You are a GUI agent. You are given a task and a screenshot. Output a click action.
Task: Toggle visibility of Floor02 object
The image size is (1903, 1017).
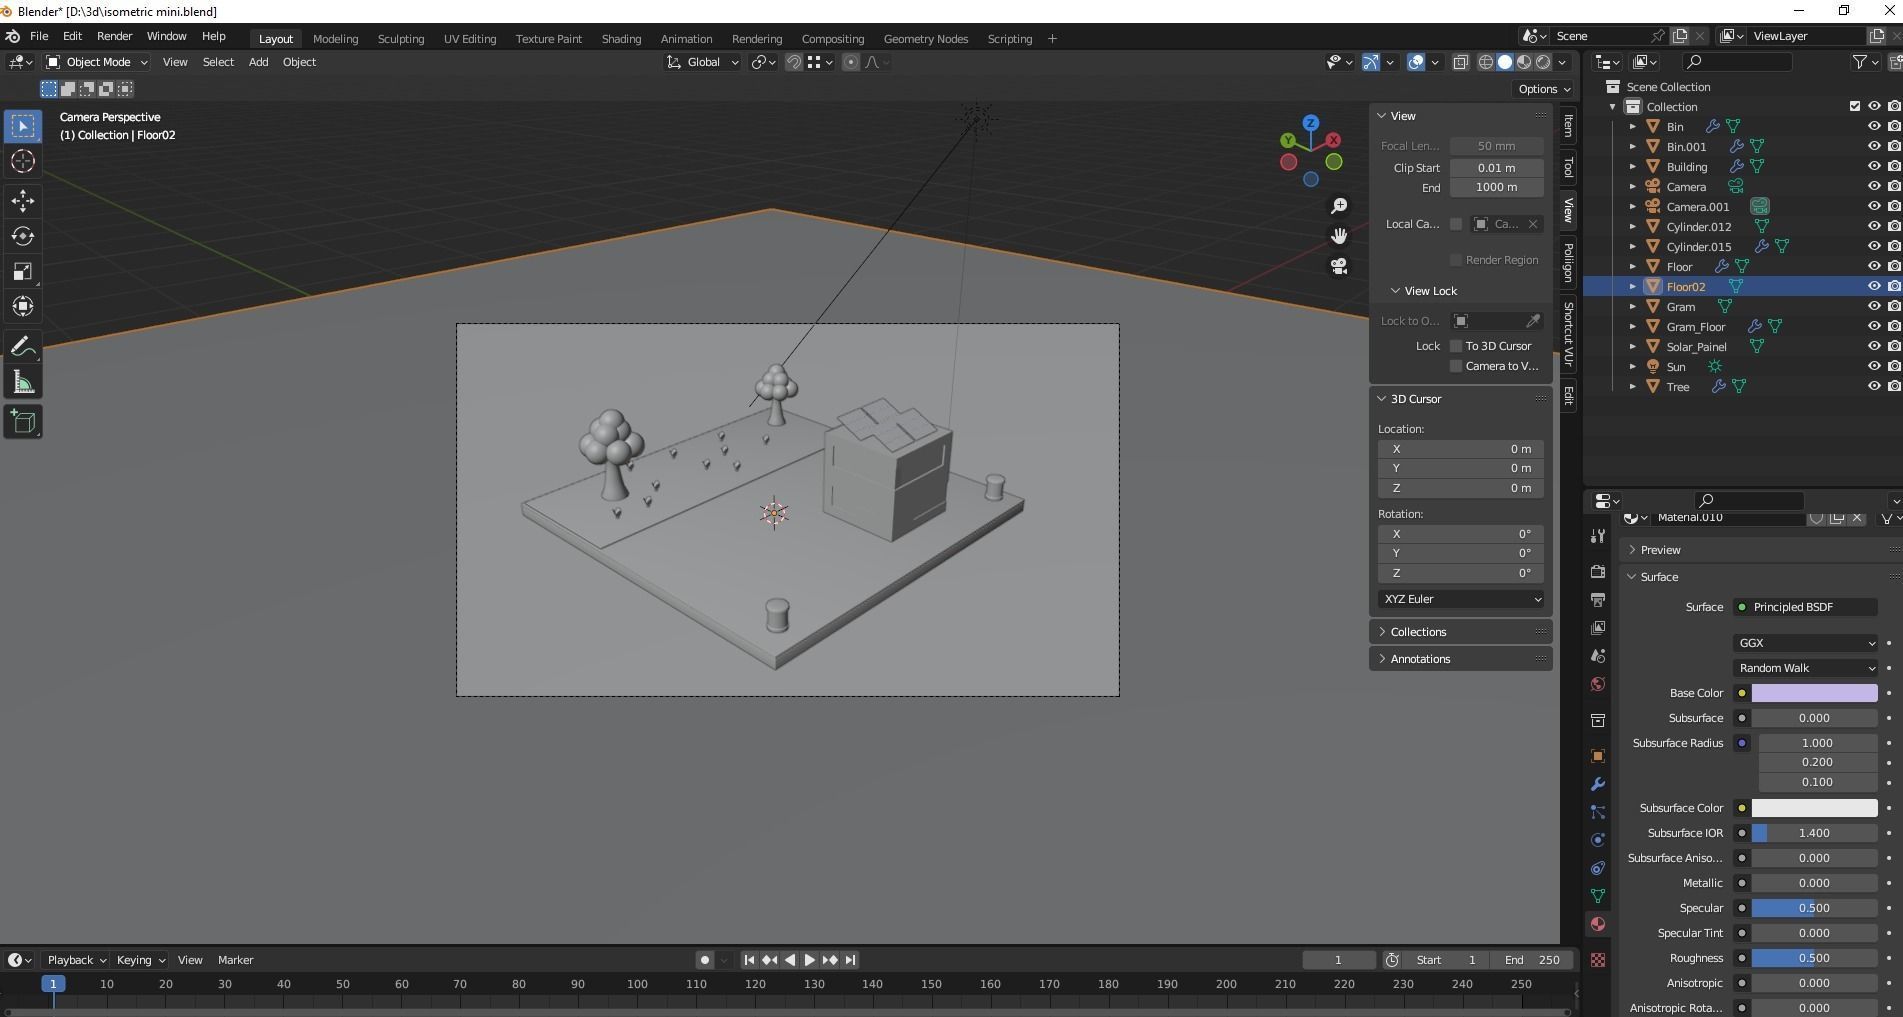[1874, 287]
